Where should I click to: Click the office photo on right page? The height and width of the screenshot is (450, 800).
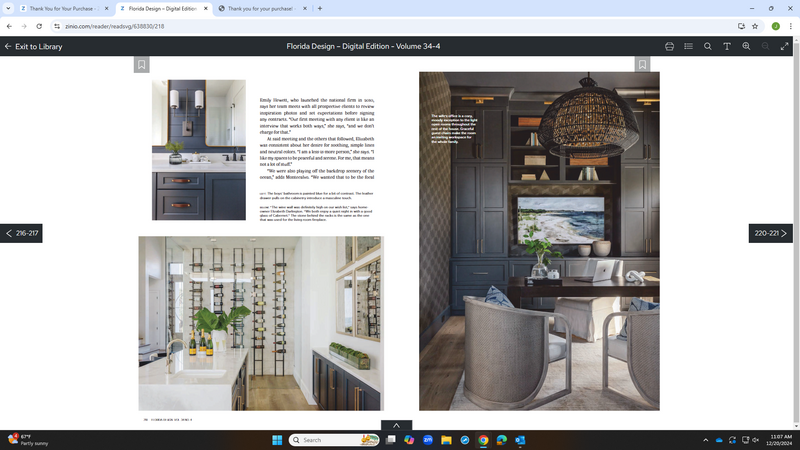tap(539, 241)
